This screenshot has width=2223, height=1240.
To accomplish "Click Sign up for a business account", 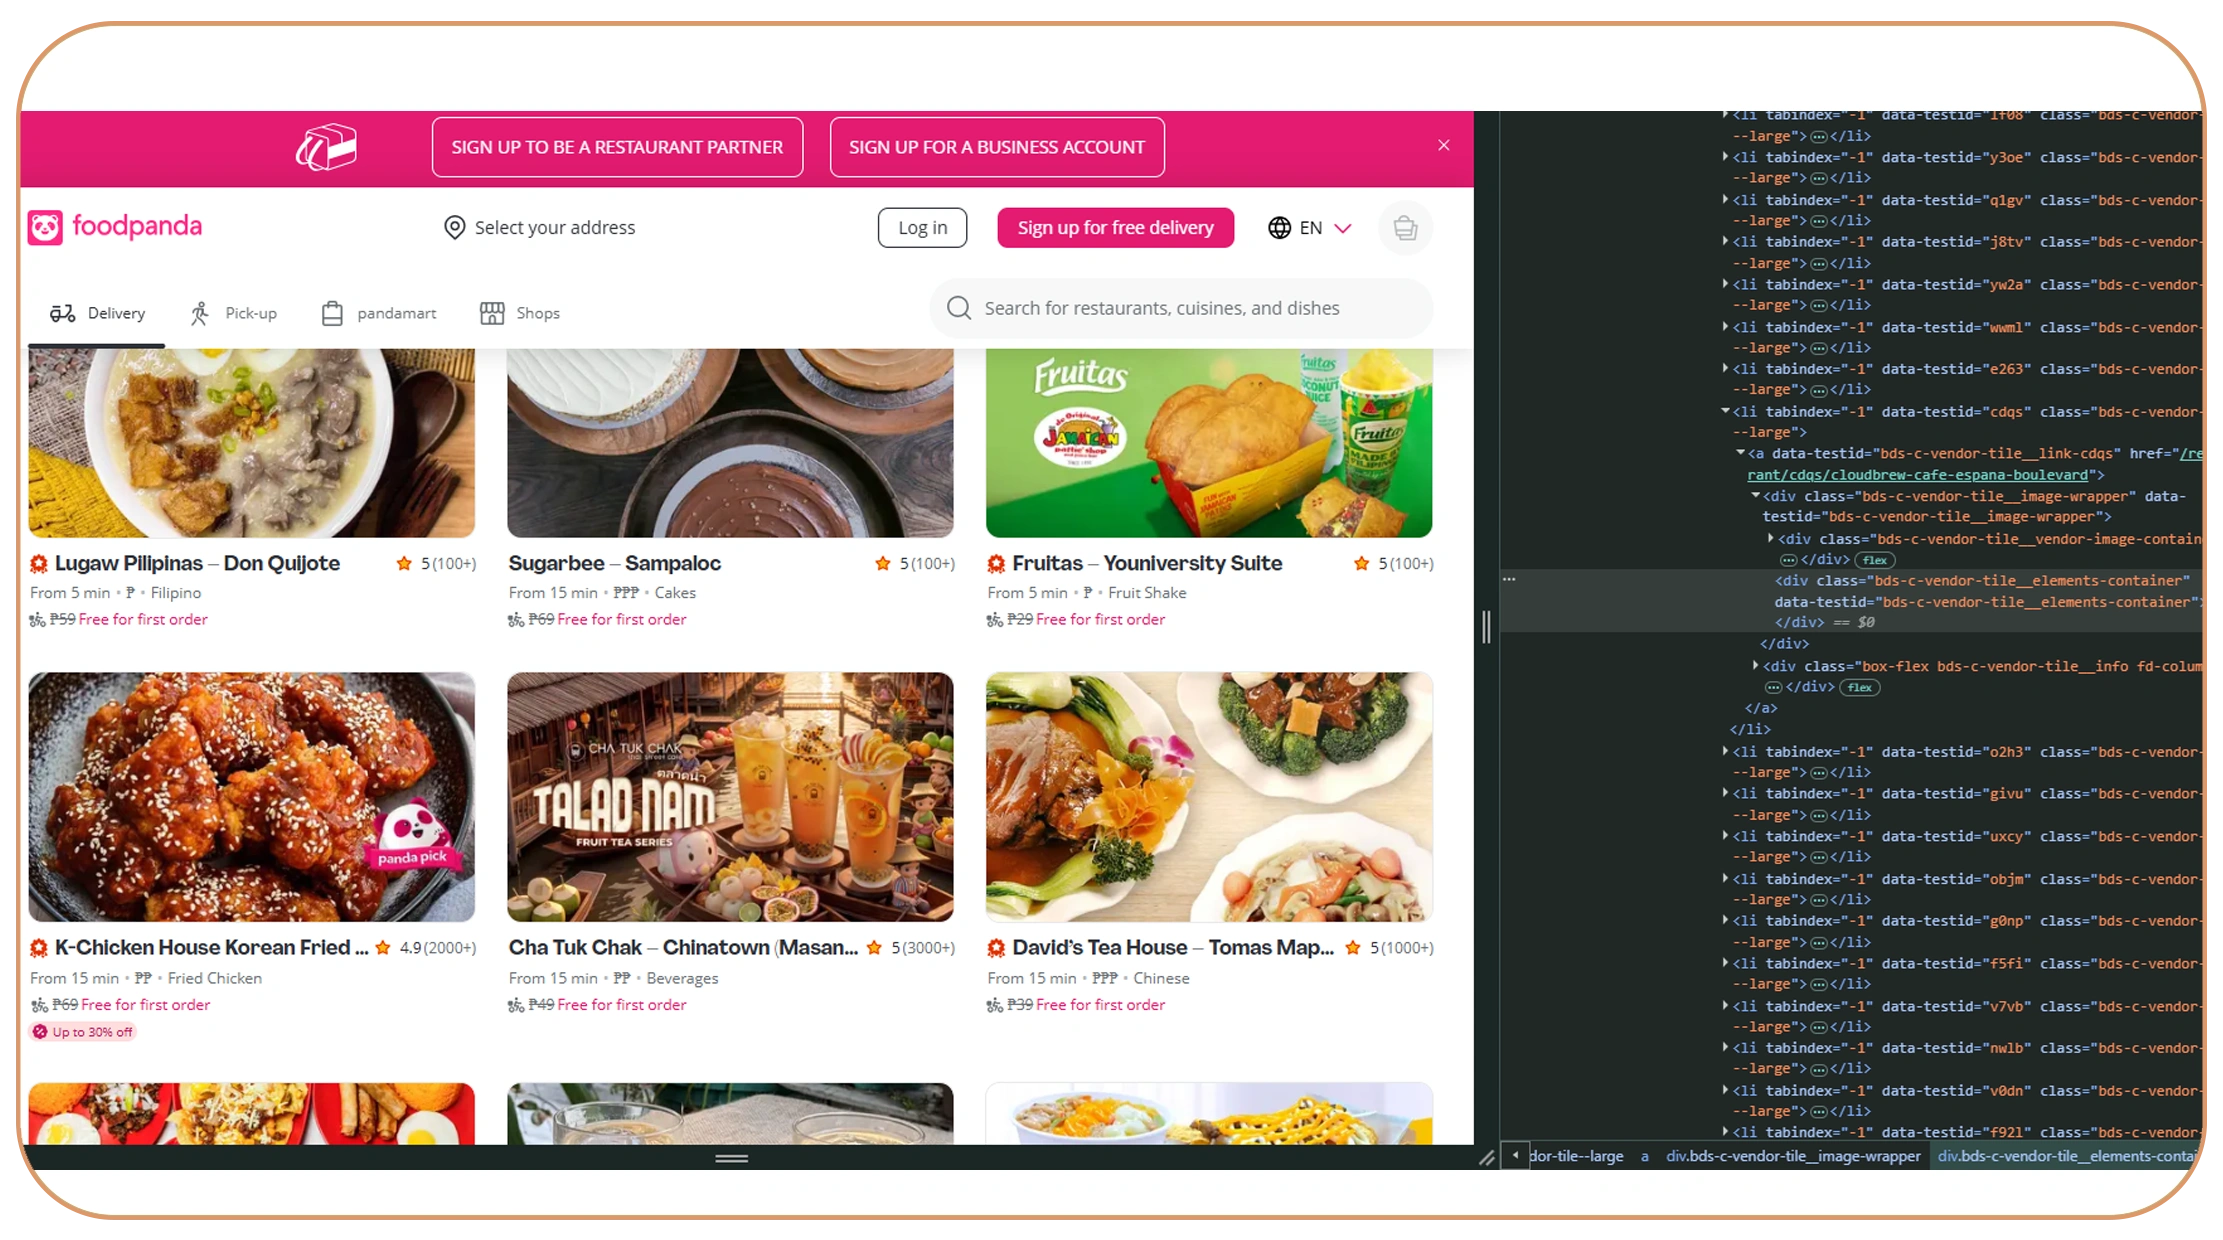I will [x=997, y=147].
